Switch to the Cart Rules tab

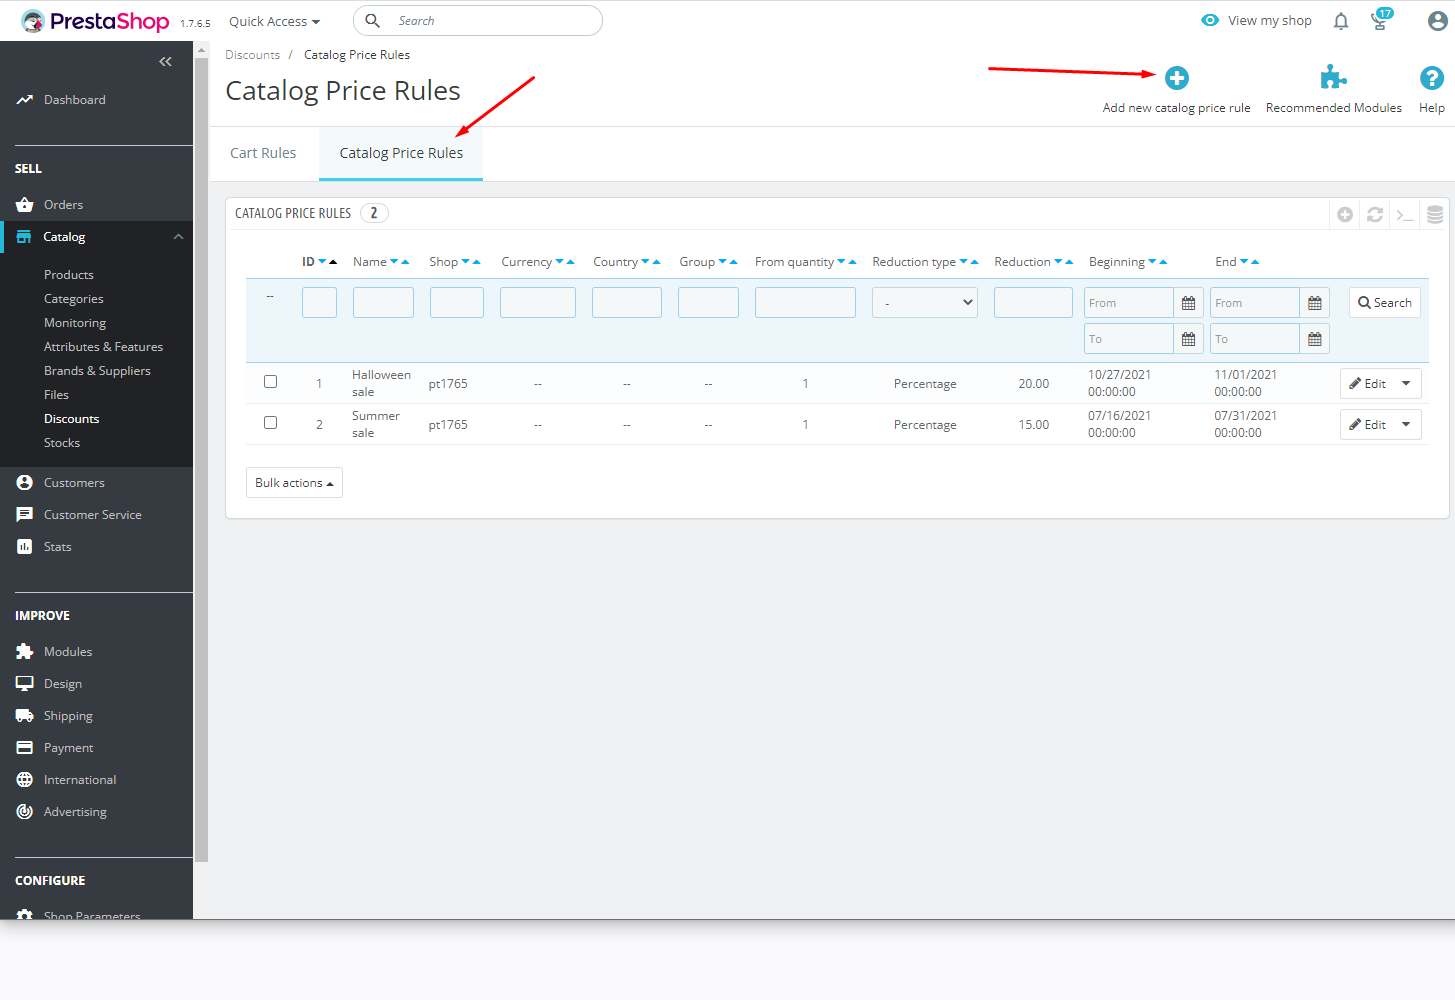click(x=263, y=153)
